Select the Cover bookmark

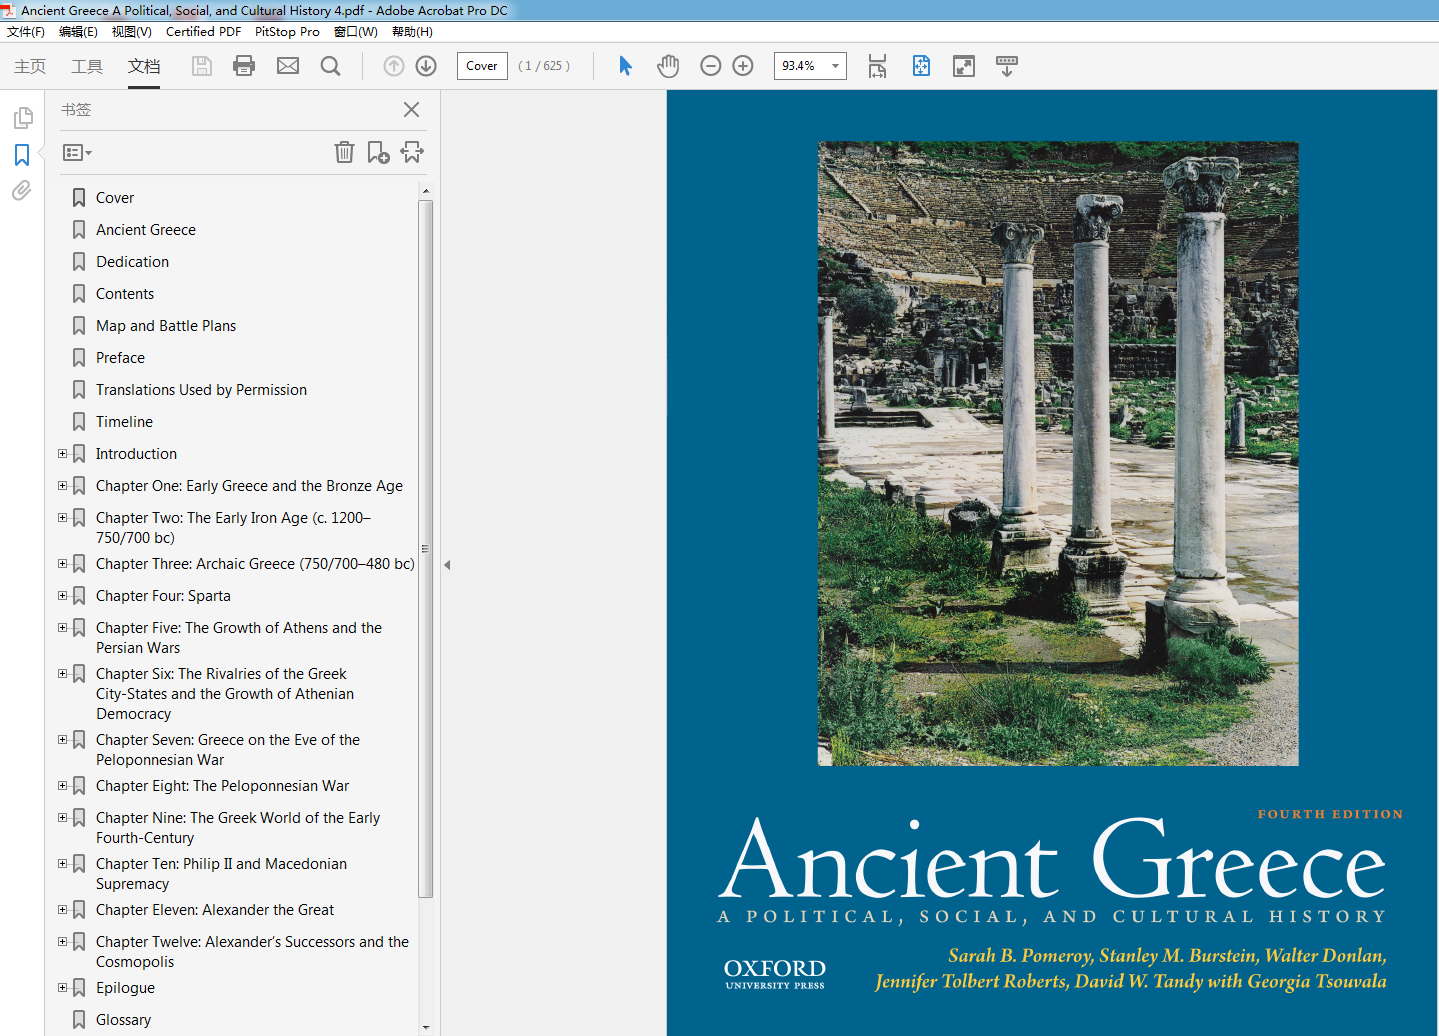click(115, 198)
